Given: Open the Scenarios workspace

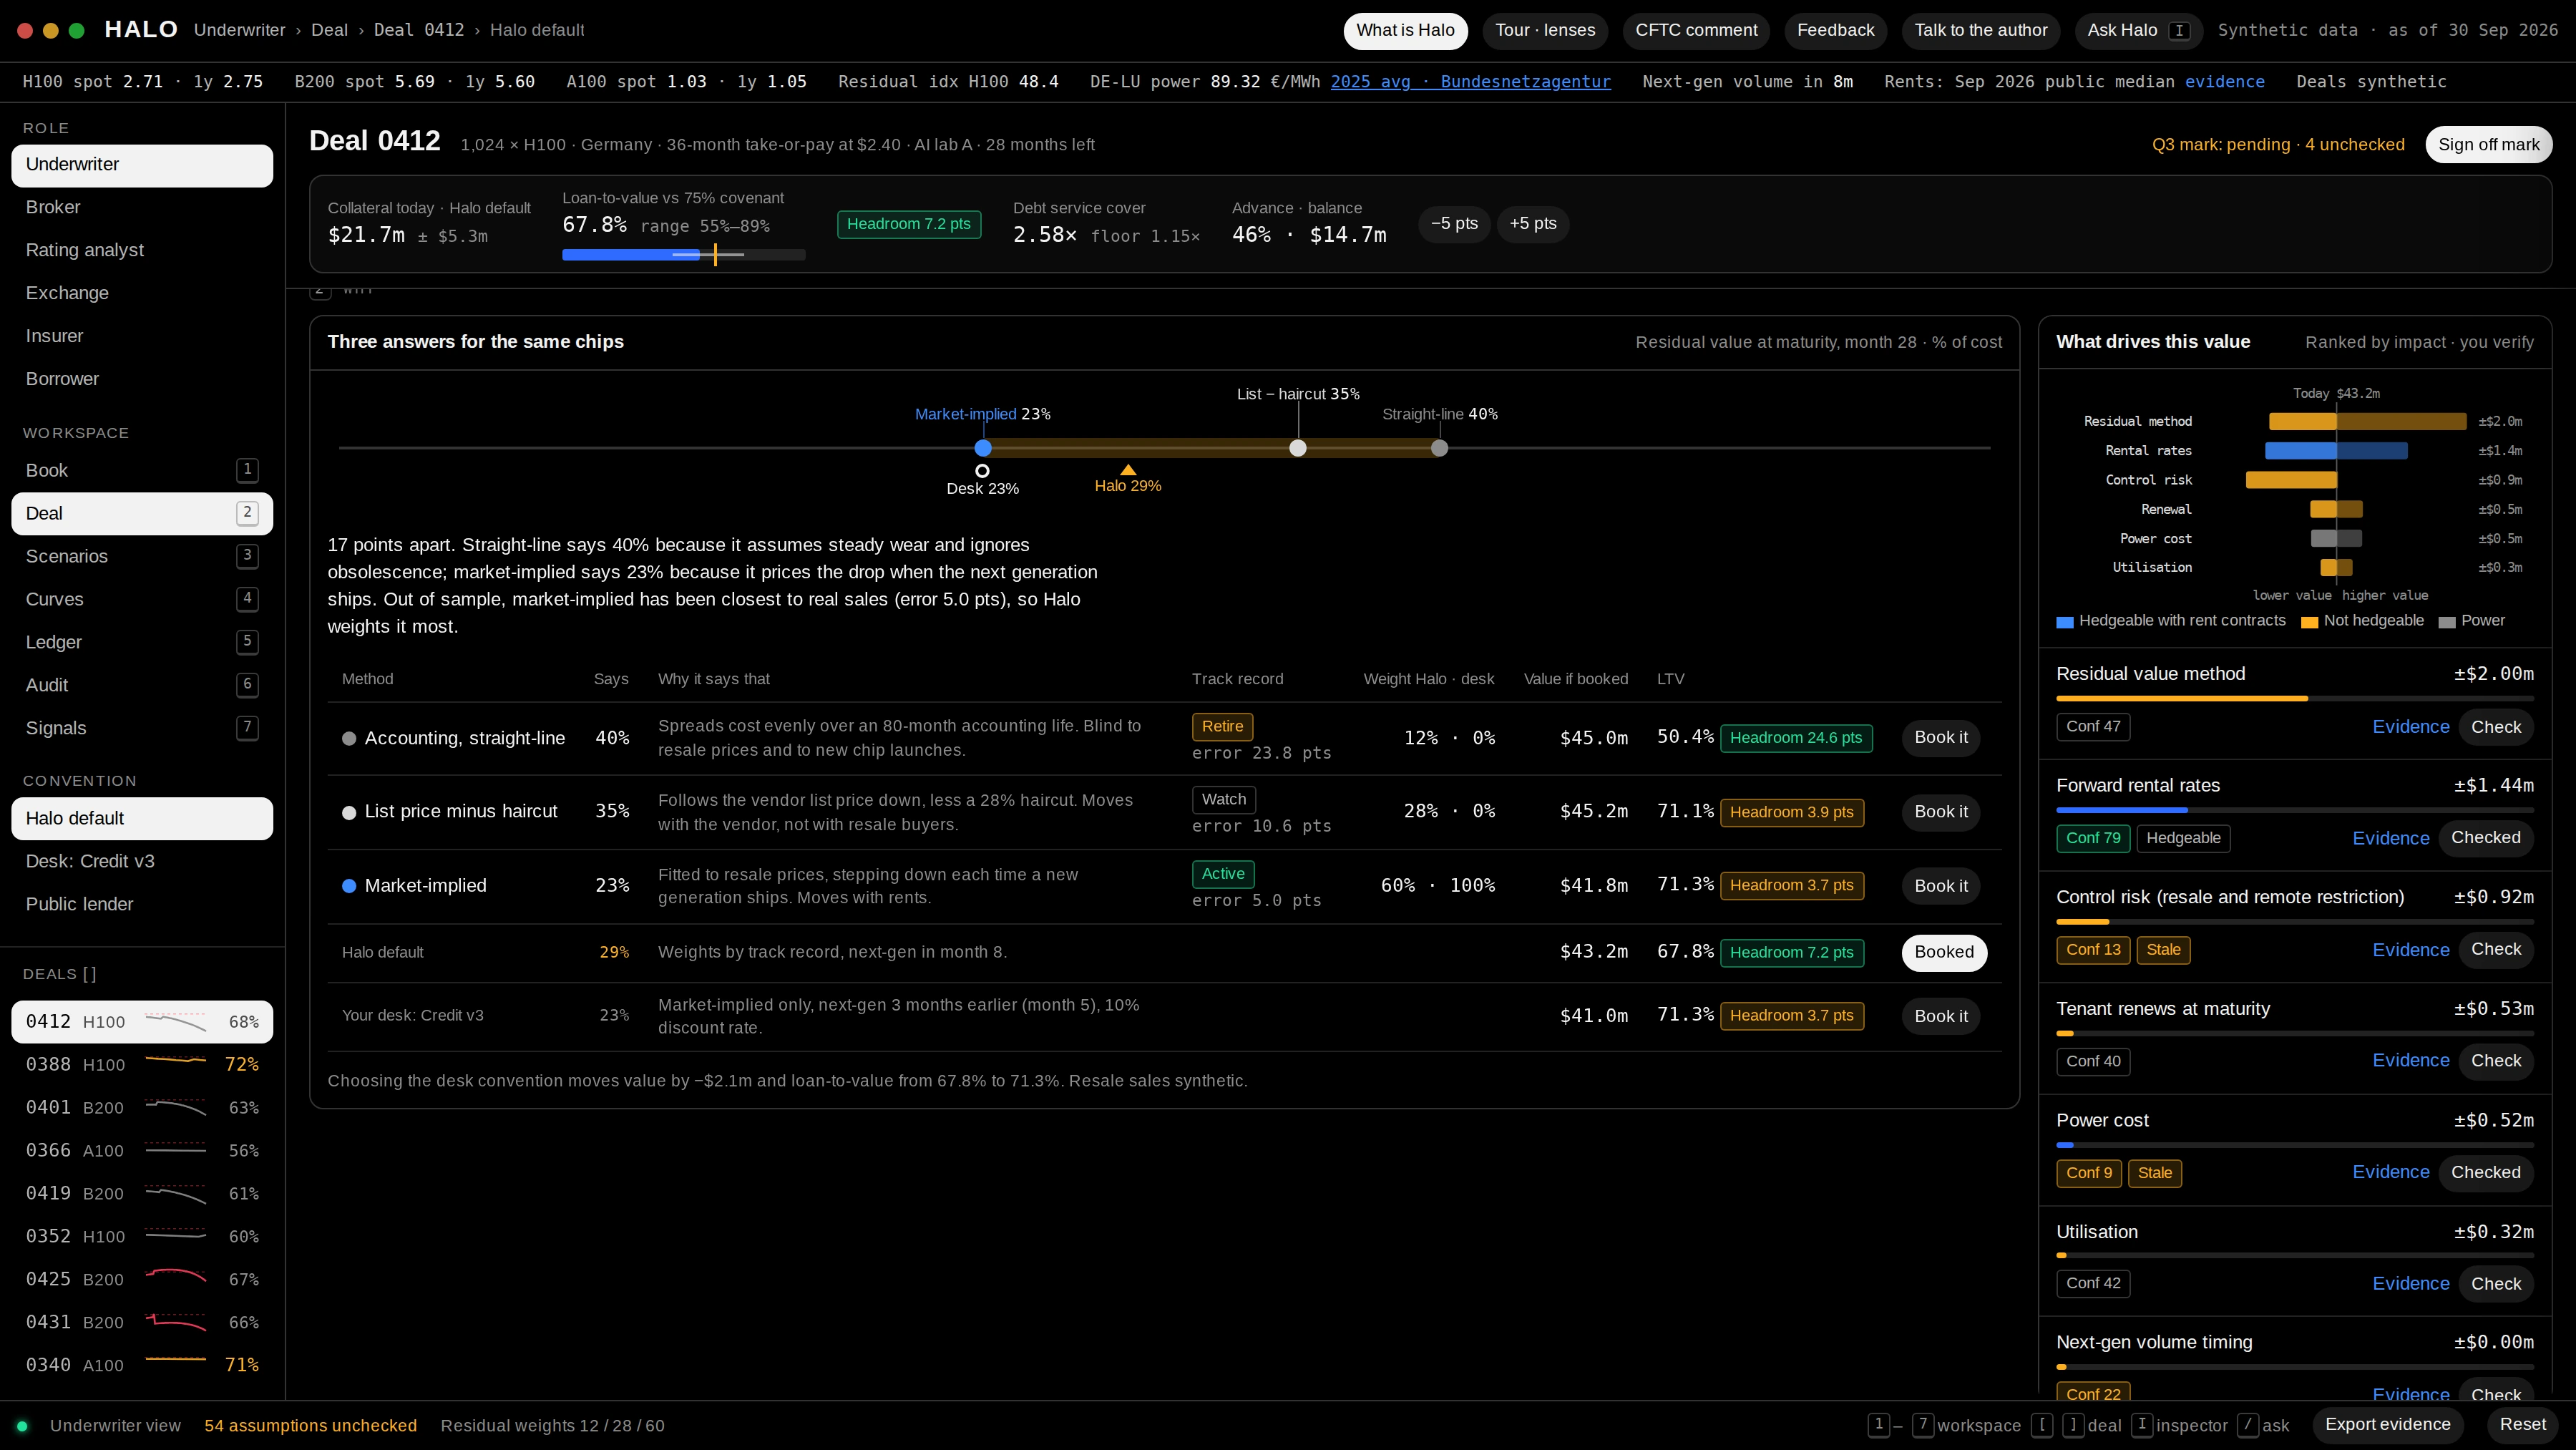Looking at the screenshot, I should pos(142,556).
